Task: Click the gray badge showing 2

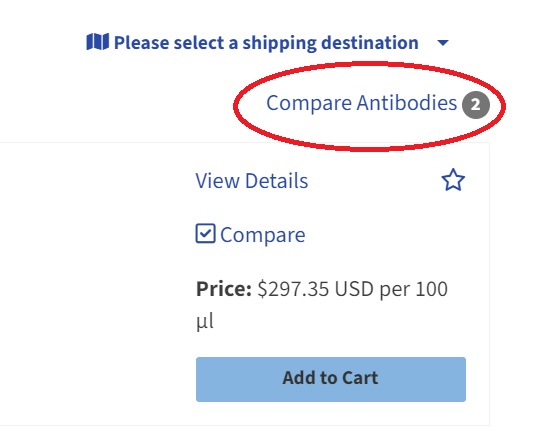Action: pyautogui.click(x=475, y=105)
